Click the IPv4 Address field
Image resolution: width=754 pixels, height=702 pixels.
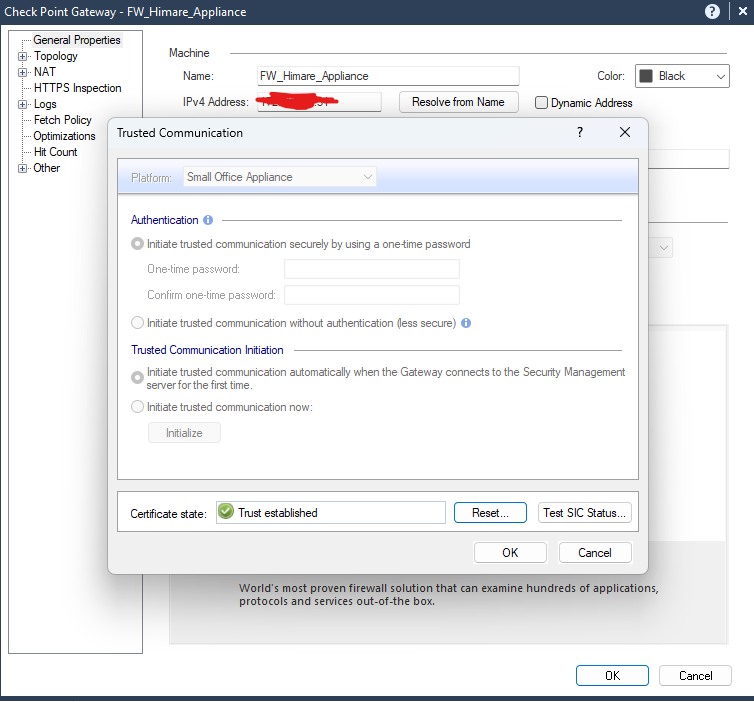[x=319, y=102]
